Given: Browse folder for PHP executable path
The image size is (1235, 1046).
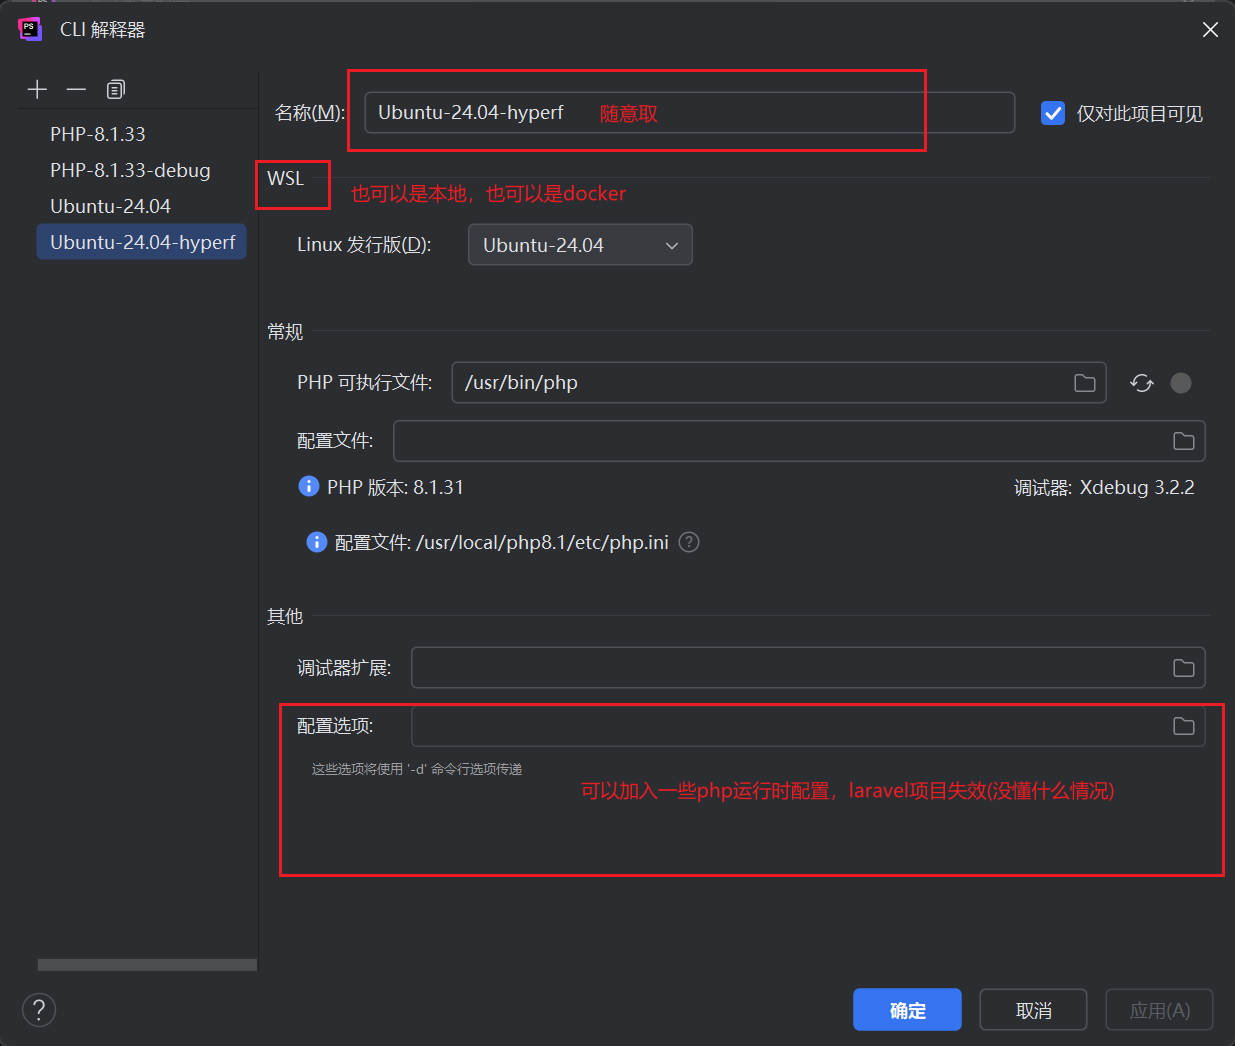Looking at the screenshot, I should click(1085, 383).
